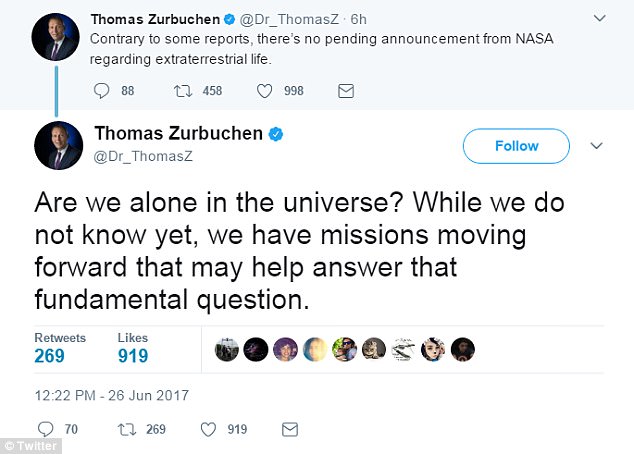634x454 pixels.
Task: Open the 12:22 PM - 26 Jun 2017 timestamp
Action: [x=112, y=395]
